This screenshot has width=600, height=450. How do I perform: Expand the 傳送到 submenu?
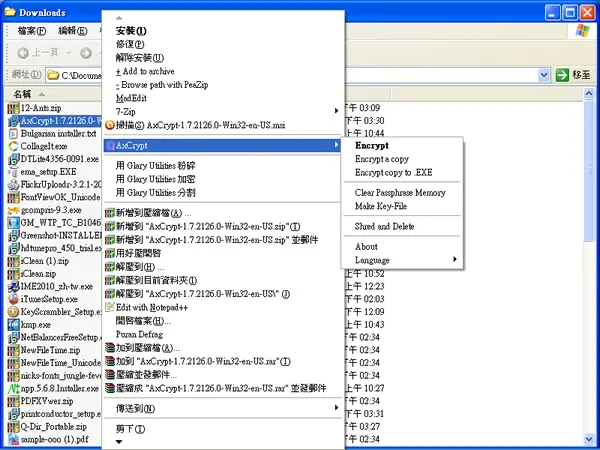[336, 408]
